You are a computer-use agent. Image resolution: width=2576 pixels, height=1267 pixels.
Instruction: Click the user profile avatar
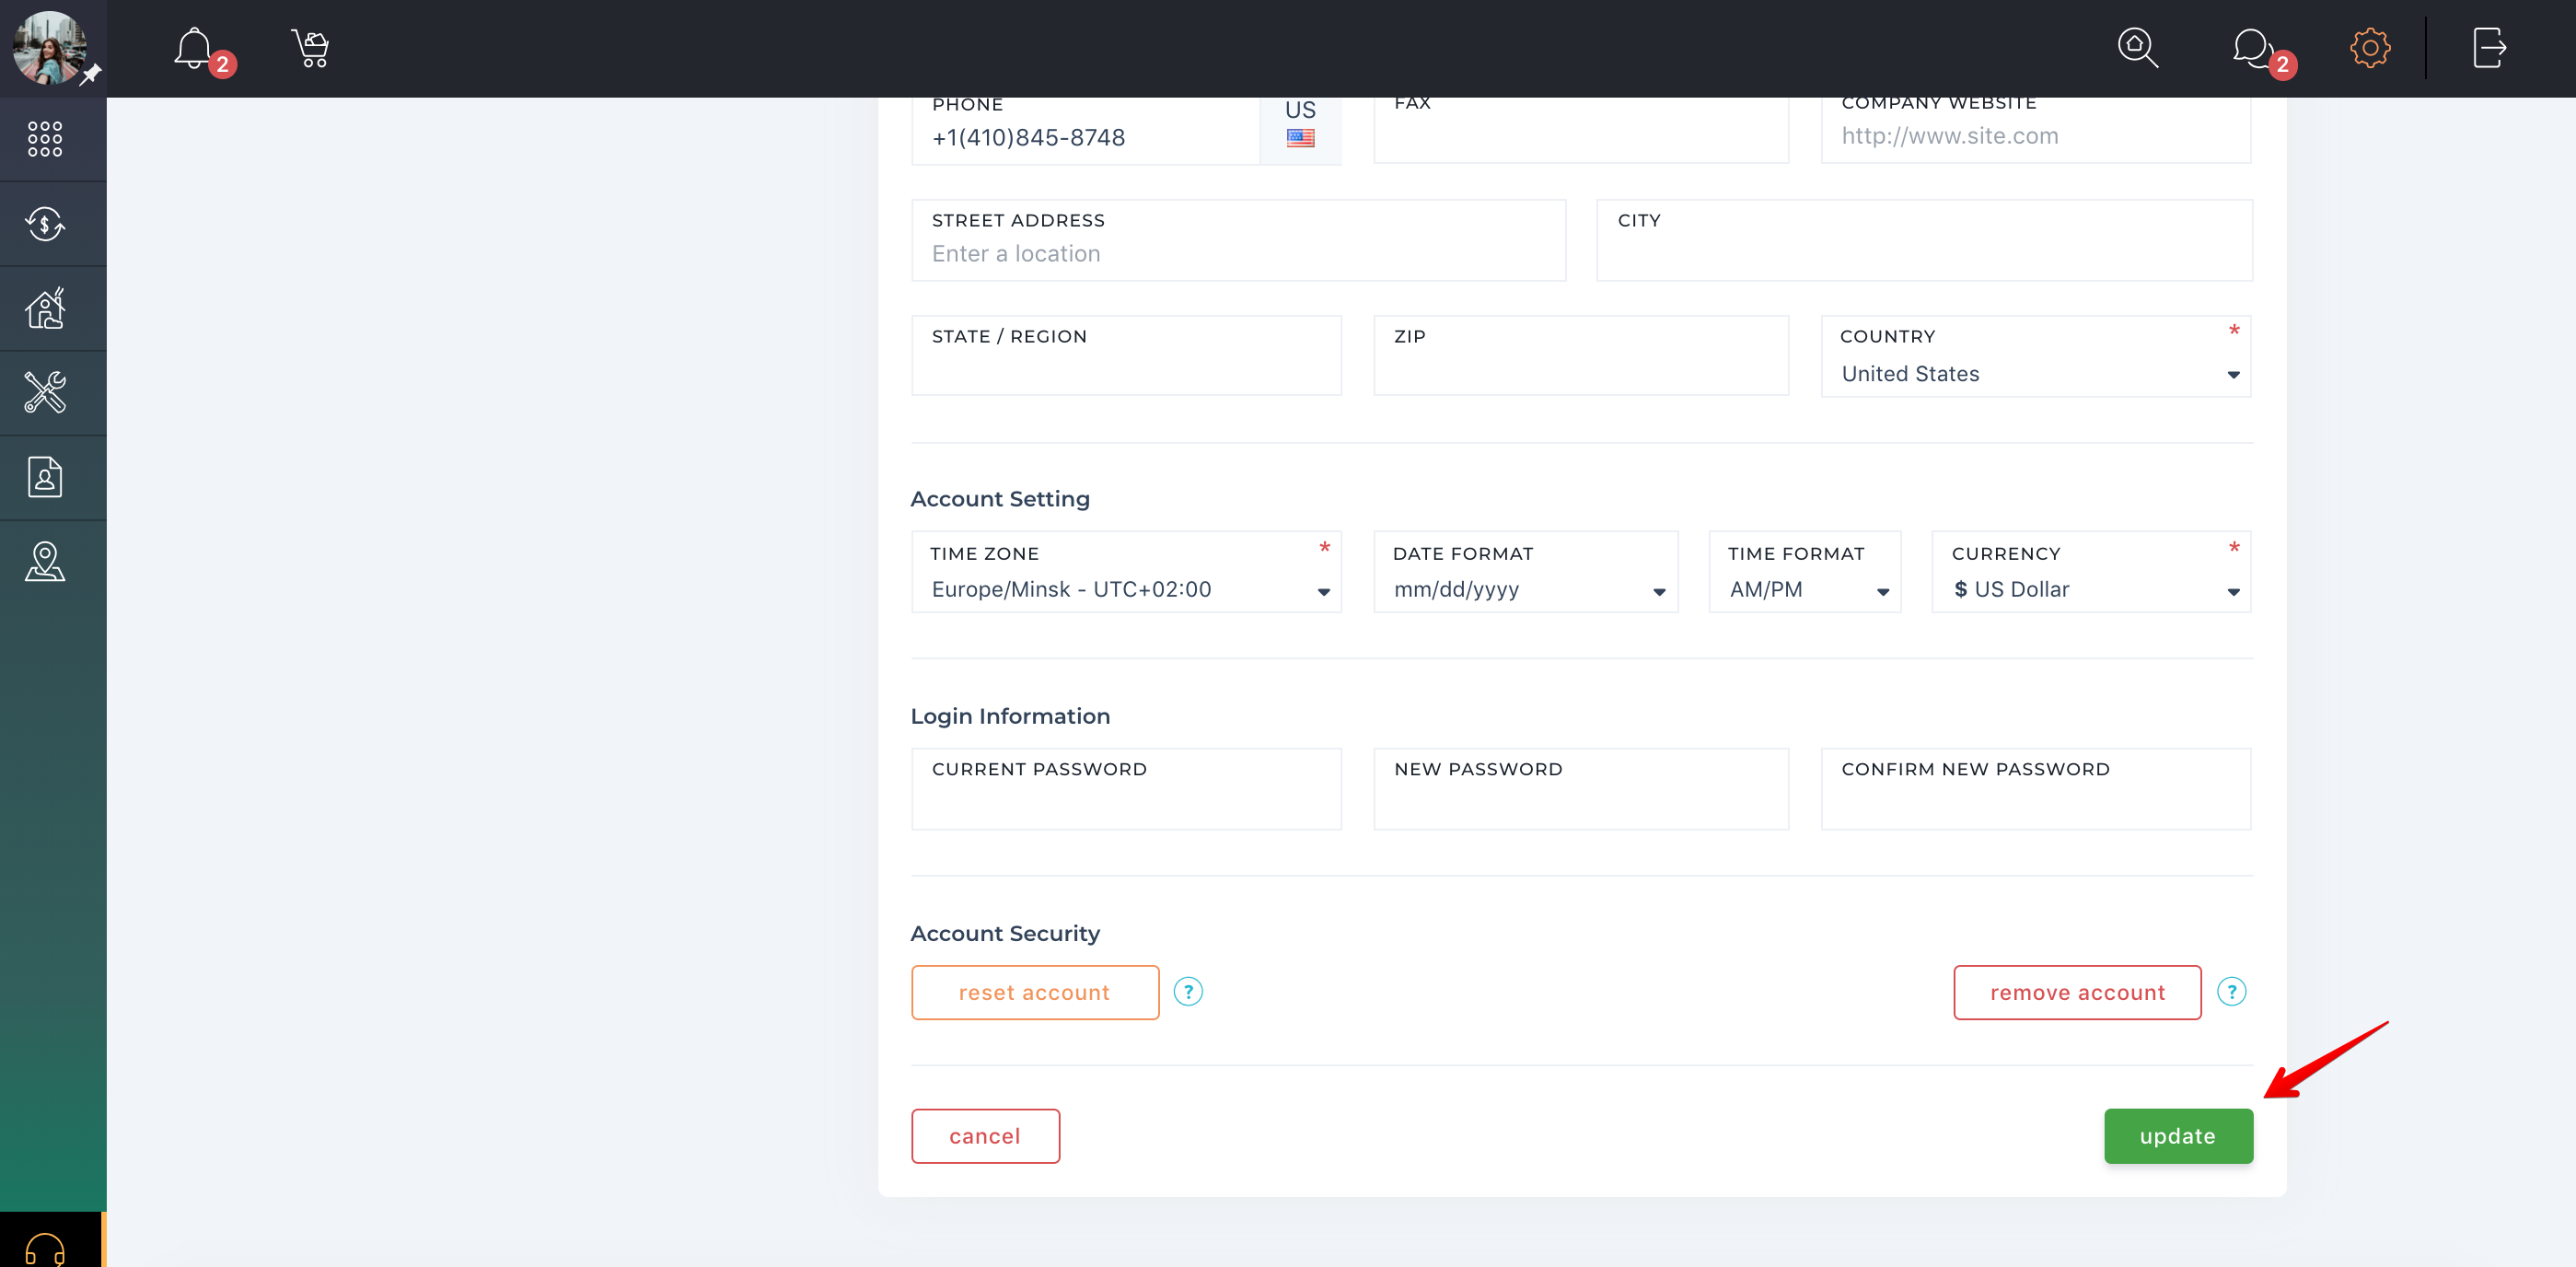pos(48,48)
